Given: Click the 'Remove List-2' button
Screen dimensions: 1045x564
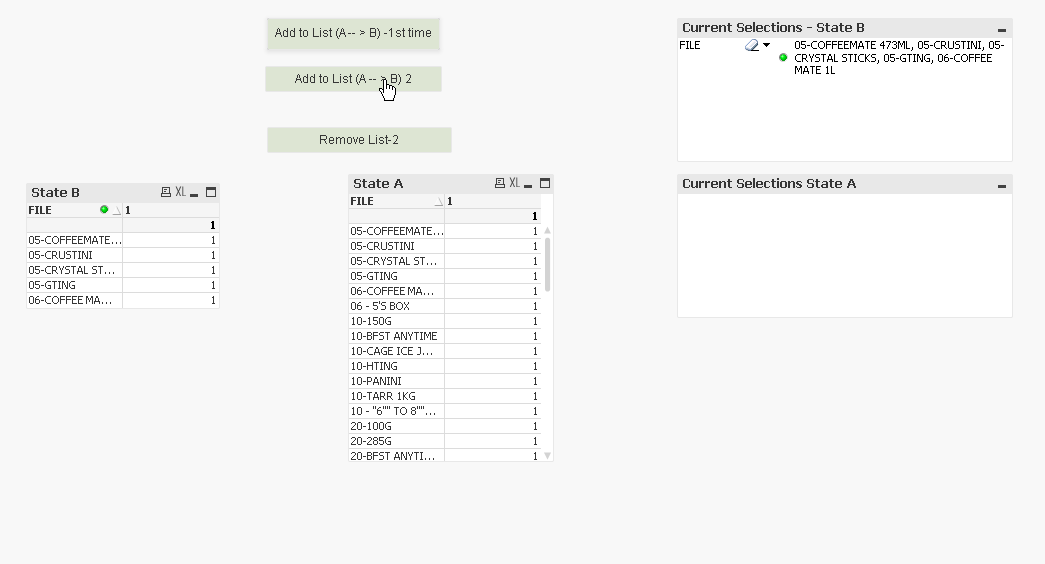Looking at the screenshot, I should [x=359, y=140].
